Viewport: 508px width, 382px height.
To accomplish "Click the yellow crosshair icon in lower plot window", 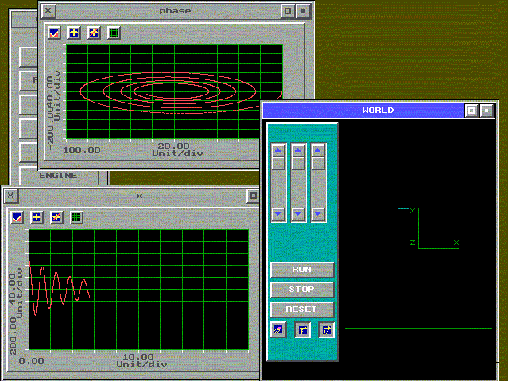I will [37, 218].
